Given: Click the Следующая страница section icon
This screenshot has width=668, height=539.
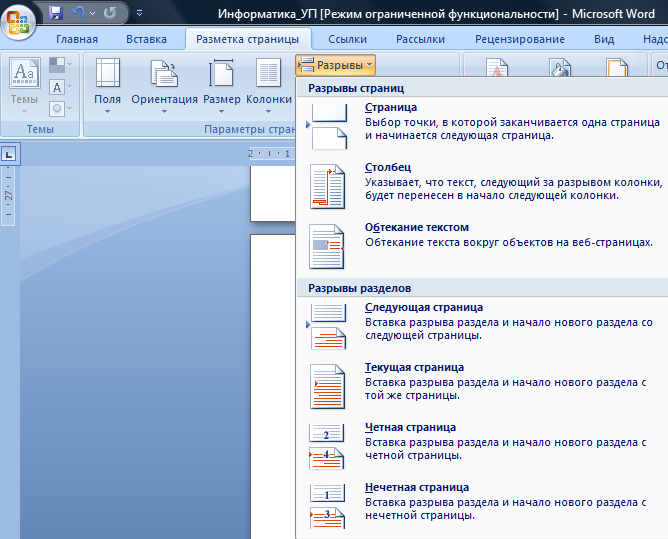Looking at the screenshot, I should [328, 327].
